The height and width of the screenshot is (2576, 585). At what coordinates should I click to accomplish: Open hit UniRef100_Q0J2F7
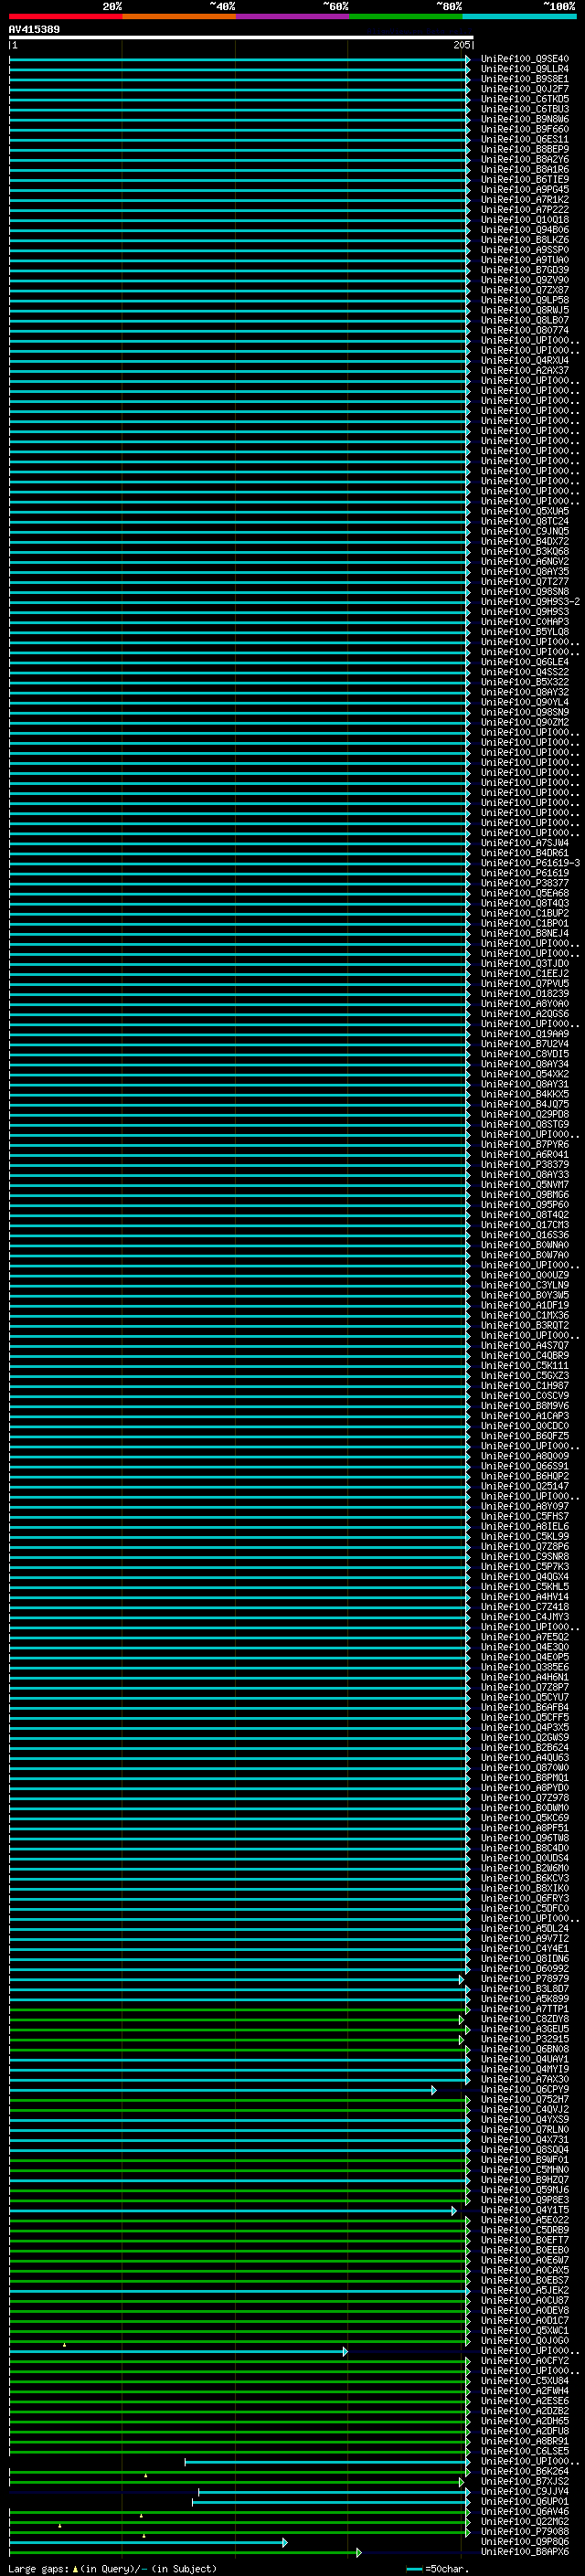524,89
